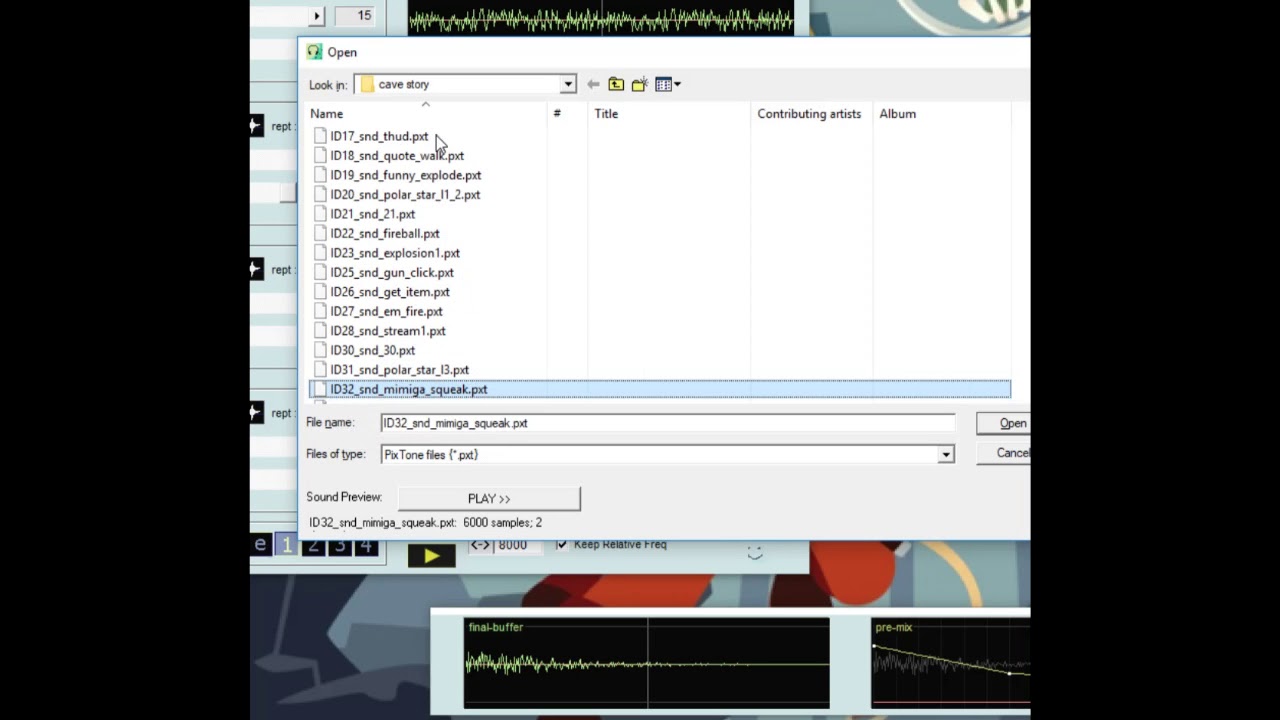The width and height of the screenshot is (1280, 720).
Task: Select file ID26_snd_get_item.pxt
Action: pos(390,292)
